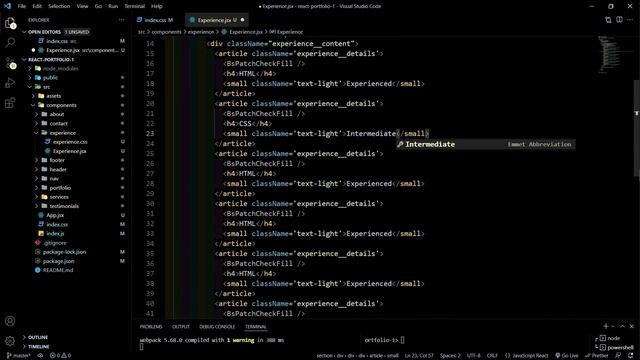The height and width of the screenshot is (360, 640).
Task: Open the Search view in activity bar
Action: tap(10, 42)
